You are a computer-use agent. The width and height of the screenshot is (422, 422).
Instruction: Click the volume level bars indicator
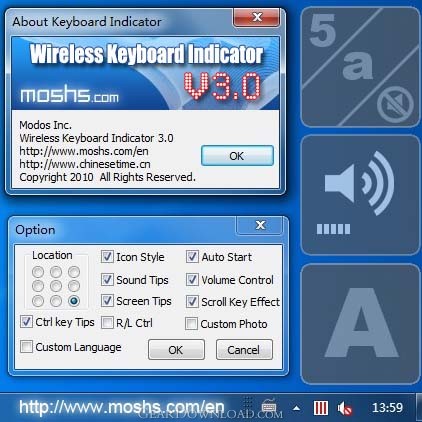tap(333, 229)
